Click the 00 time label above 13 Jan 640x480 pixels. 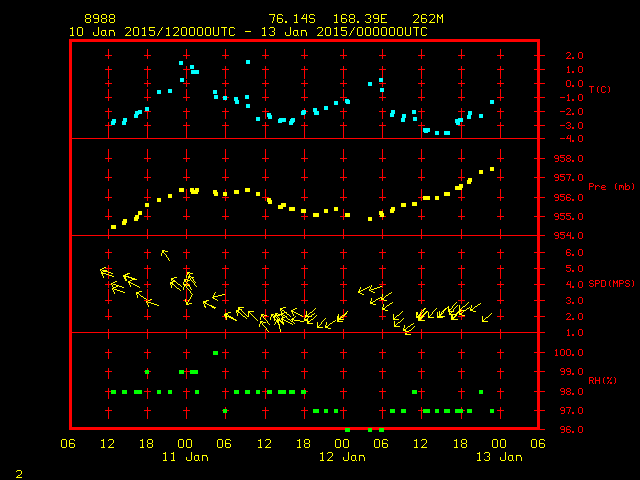pyautogui.click(x=499, y=444)
